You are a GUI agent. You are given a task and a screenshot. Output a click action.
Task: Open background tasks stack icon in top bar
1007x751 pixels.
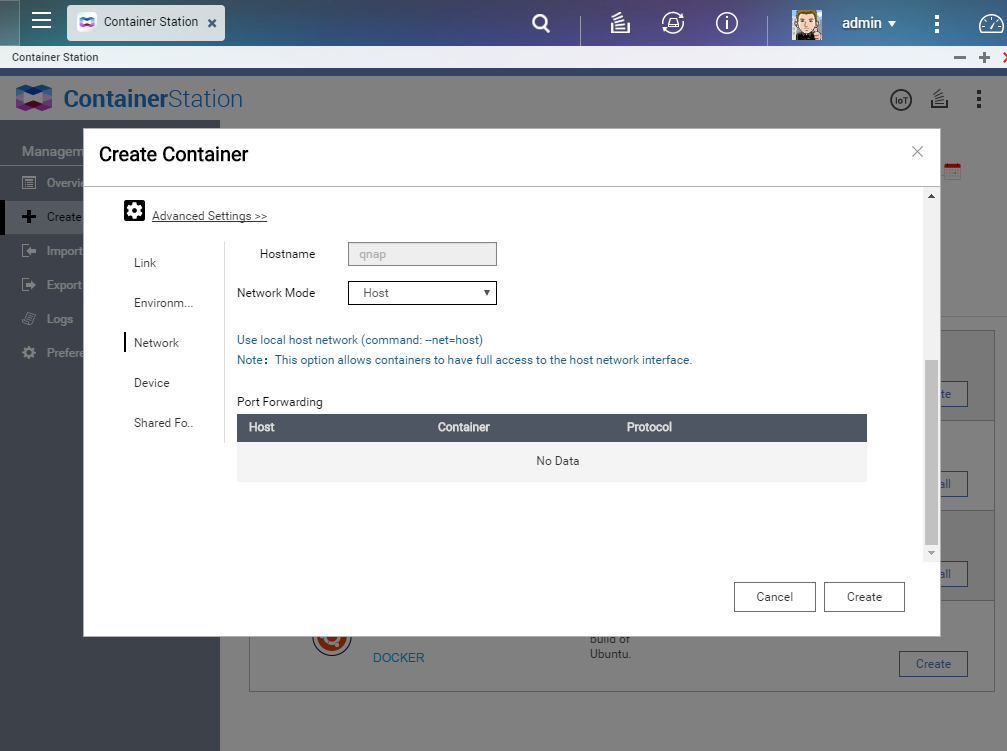point(620,24)
